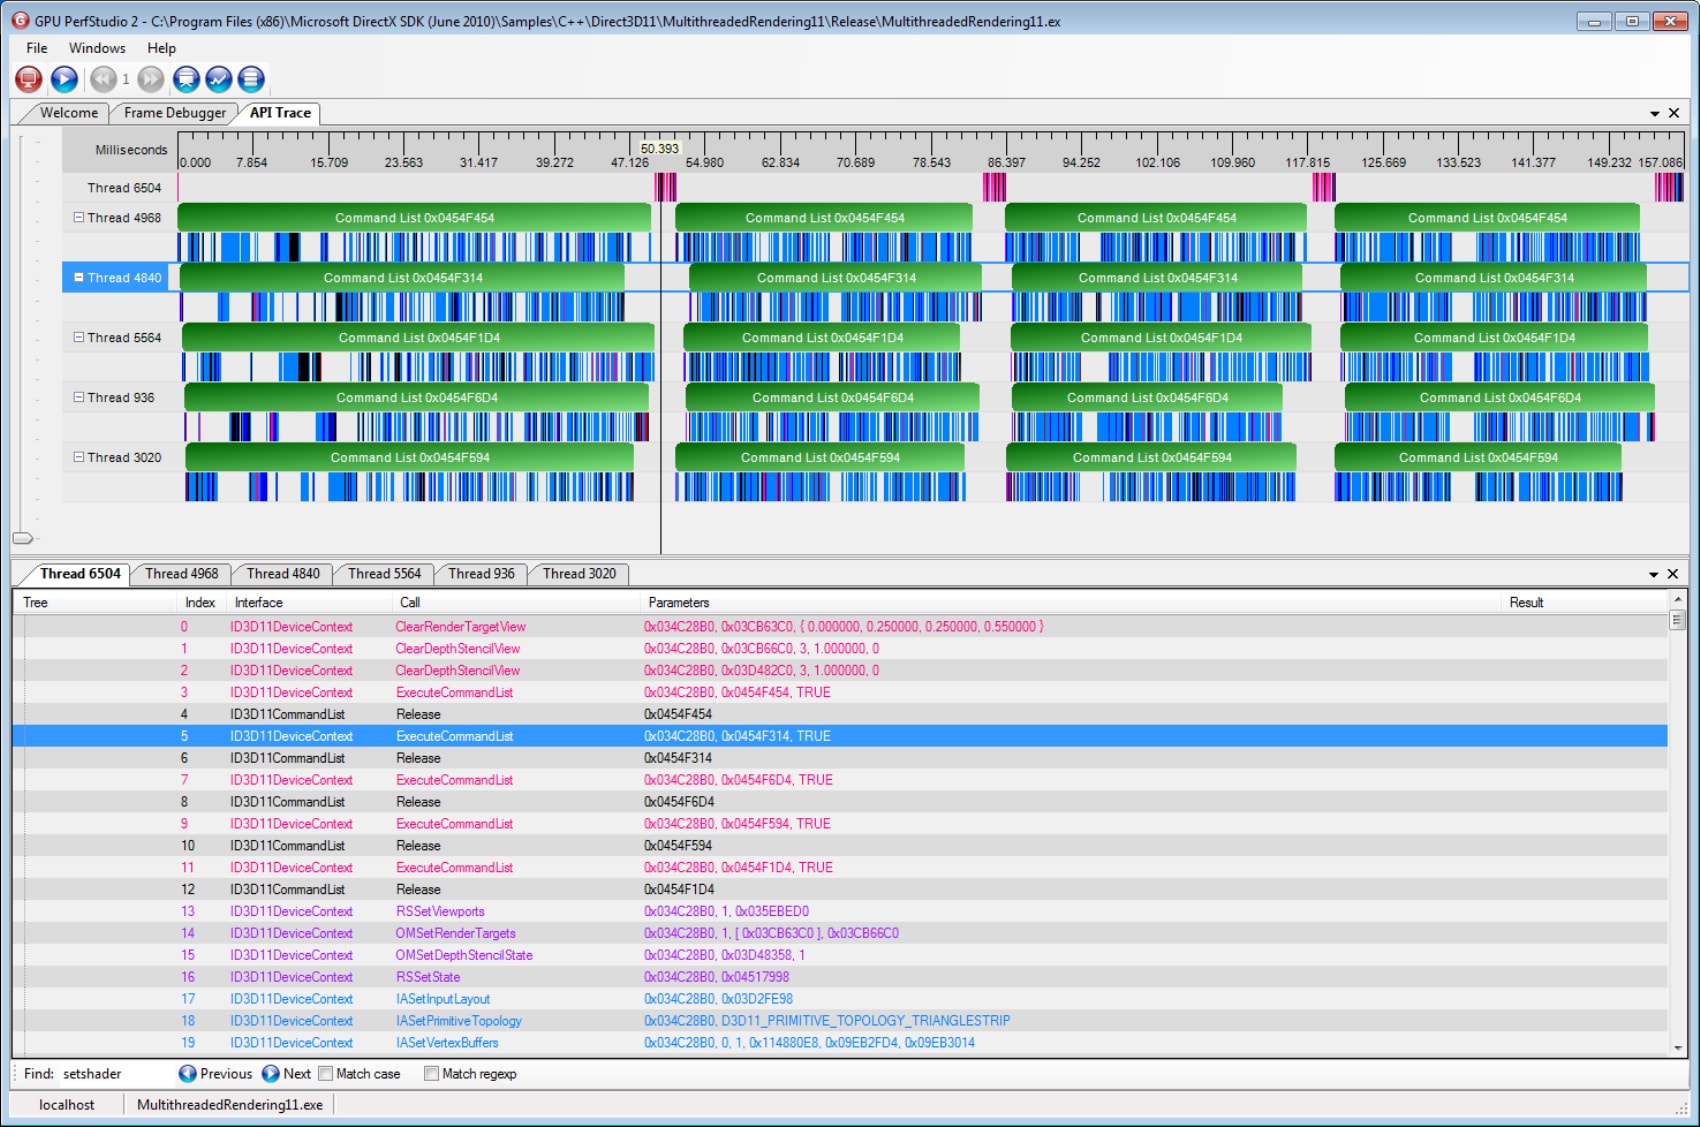Click the profiler line-graph toolbar icon
Image resolution: width=1700 pixels, height=1127 pixels.
point(219,79)
